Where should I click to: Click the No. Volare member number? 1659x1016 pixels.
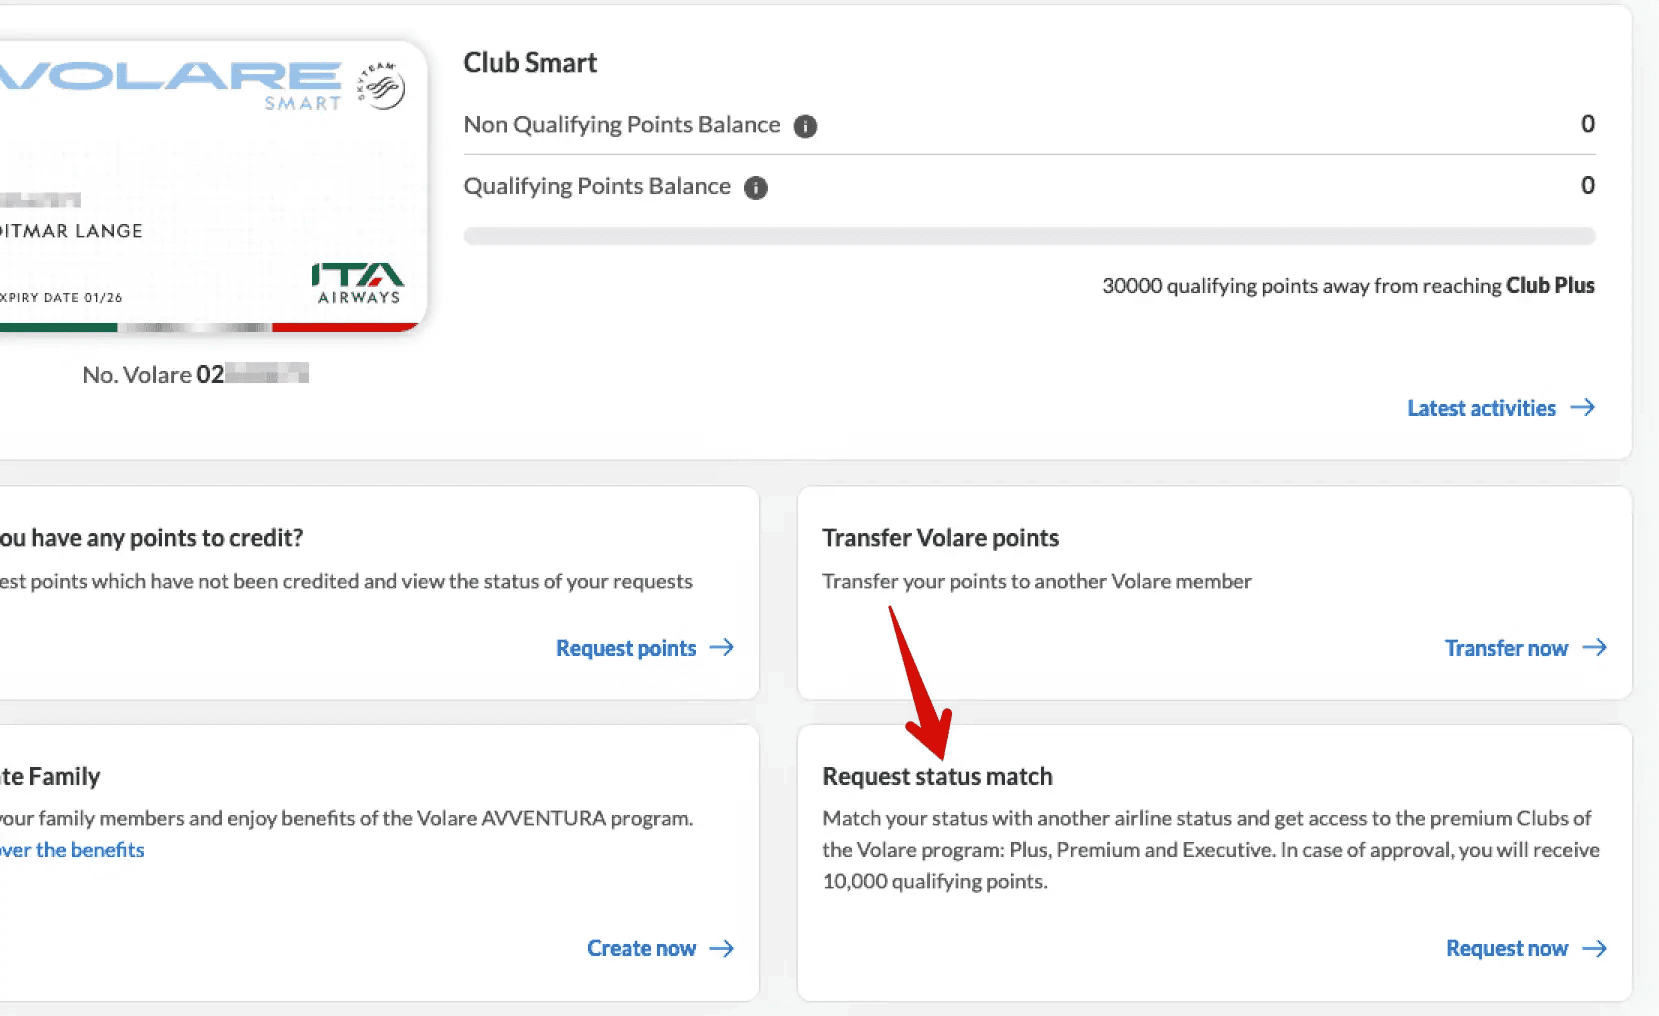[195, 375]
